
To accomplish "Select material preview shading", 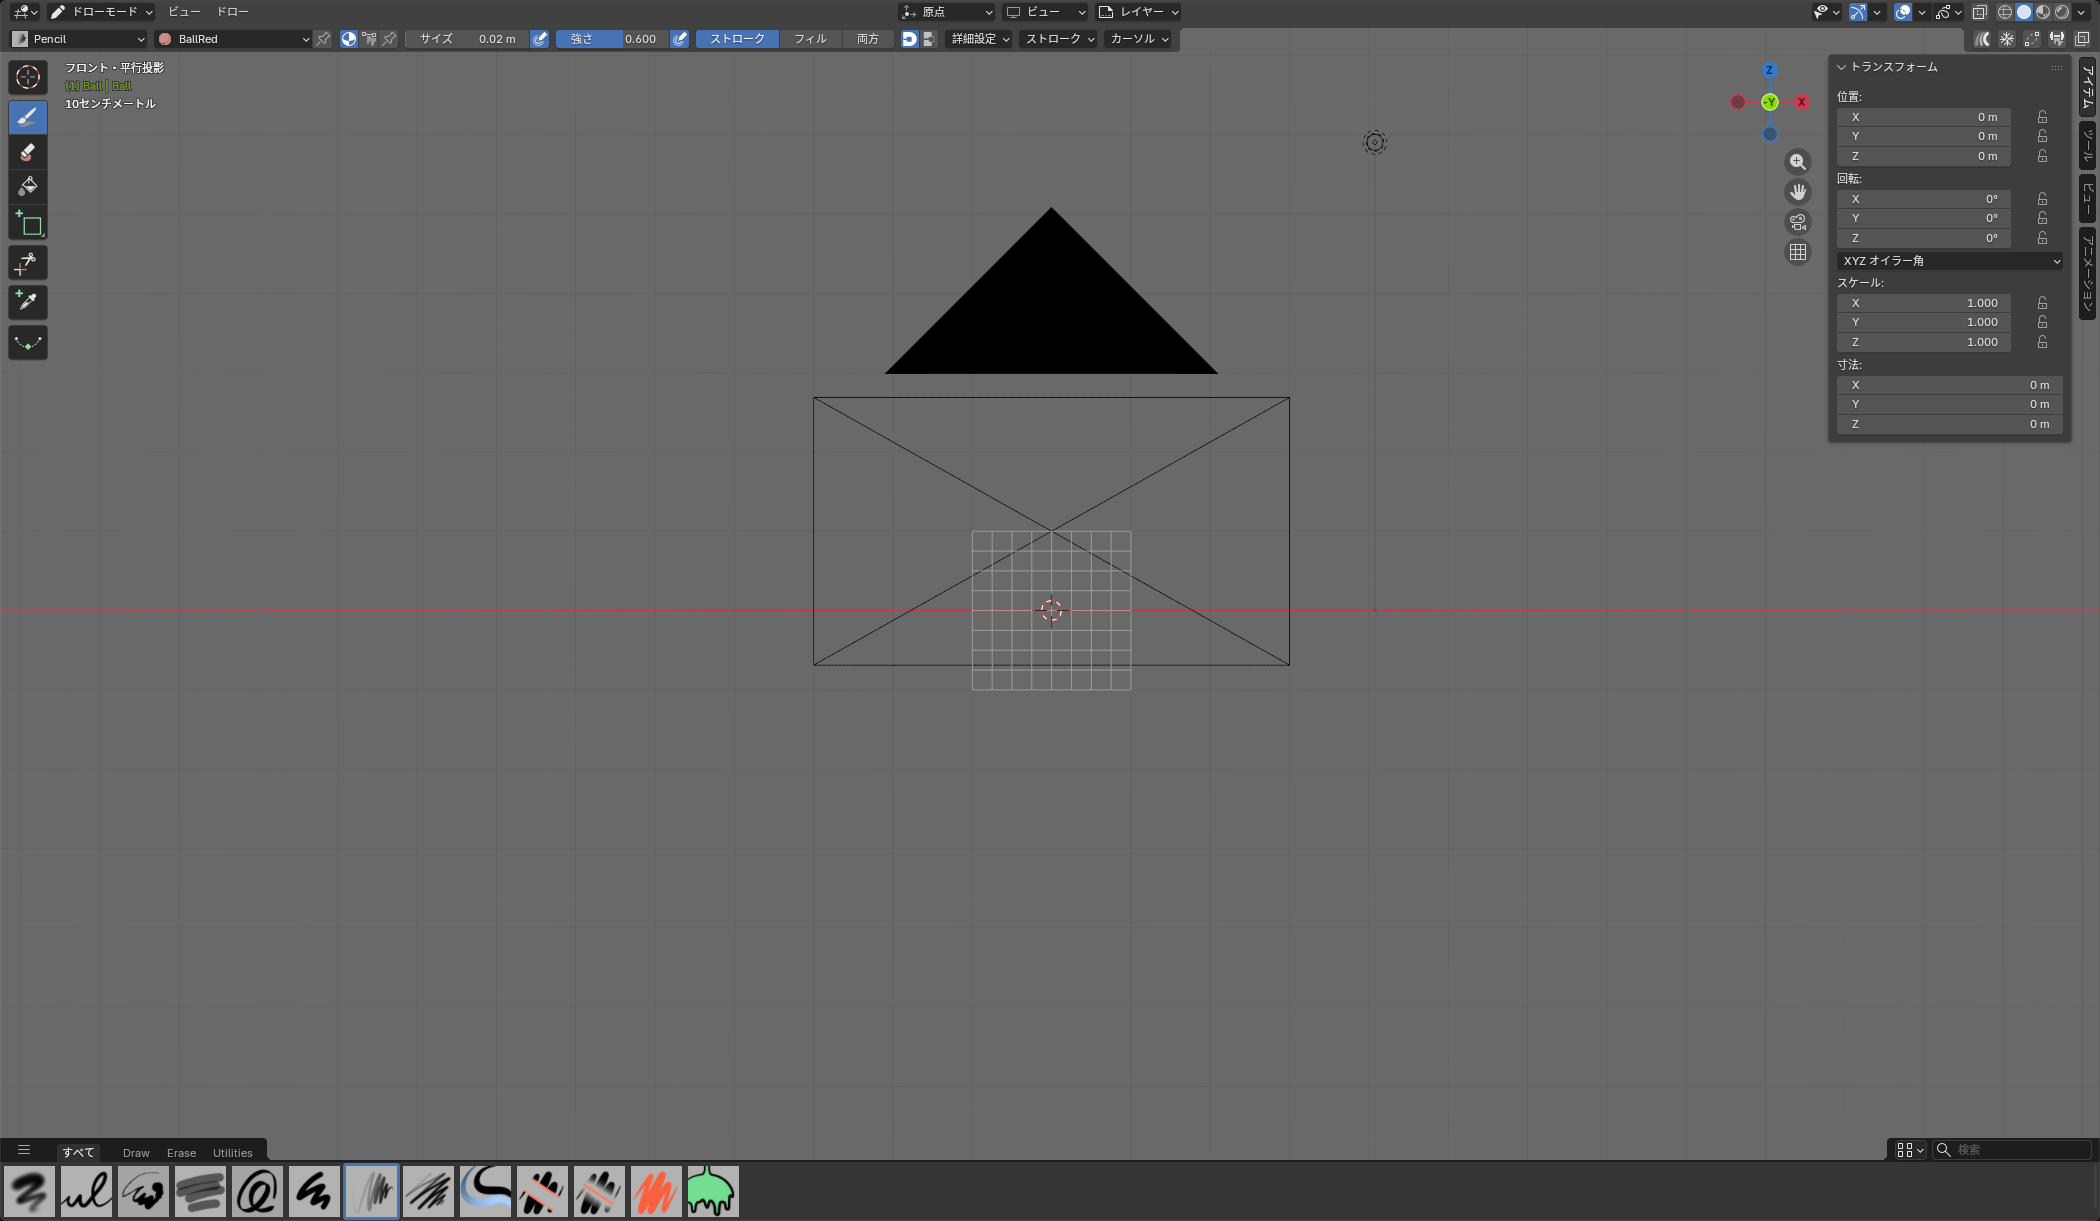I will [x=2043, y=12].
